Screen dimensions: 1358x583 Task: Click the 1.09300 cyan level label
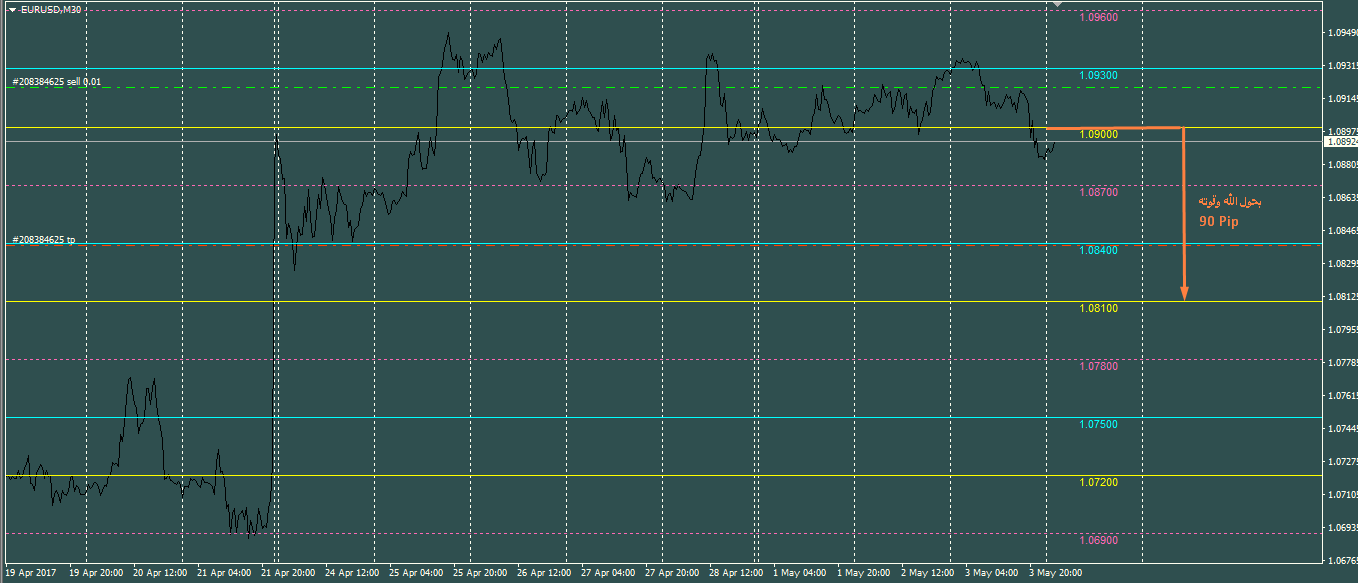[1099, 75]
